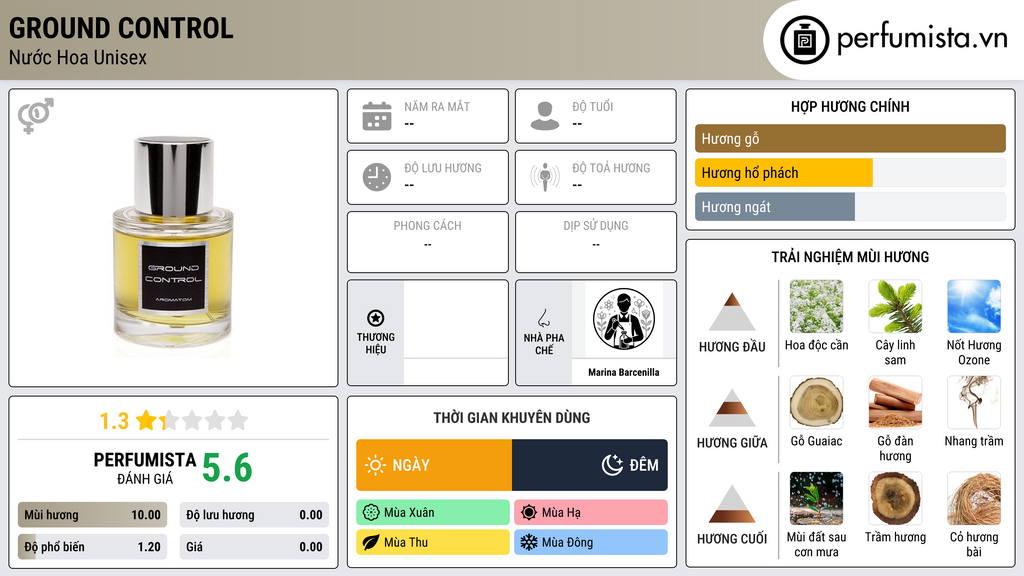
Task: Click the star badge icon above Thương hiệu
Action: pos(376,318)
